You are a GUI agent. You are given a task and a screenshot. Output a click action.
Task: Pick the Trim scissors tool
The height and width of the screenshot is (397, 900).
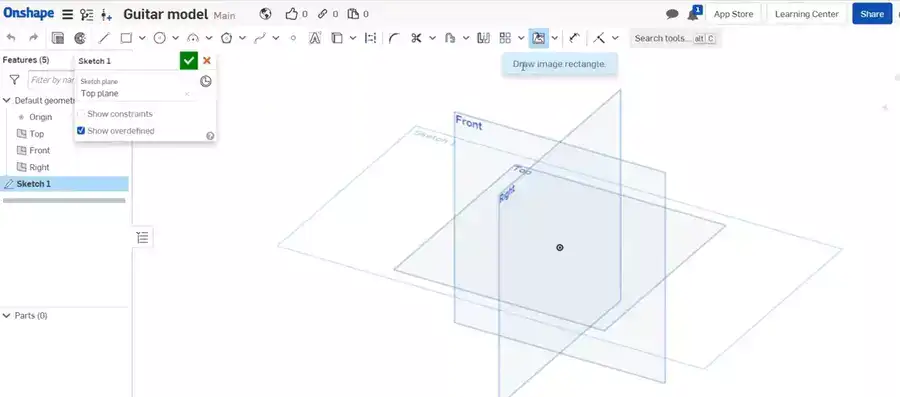416,38
